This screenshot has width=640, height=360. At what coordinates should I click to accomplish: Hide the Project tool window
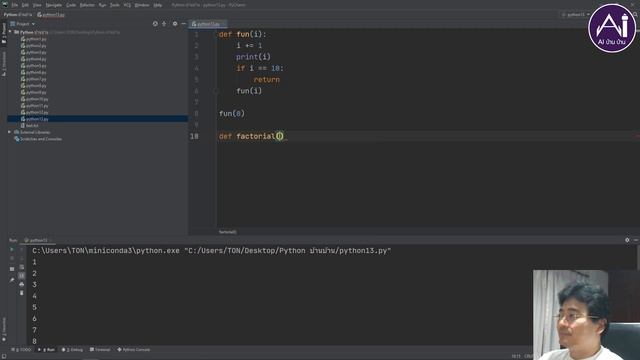pyautogui.click(x=183, y=24)
